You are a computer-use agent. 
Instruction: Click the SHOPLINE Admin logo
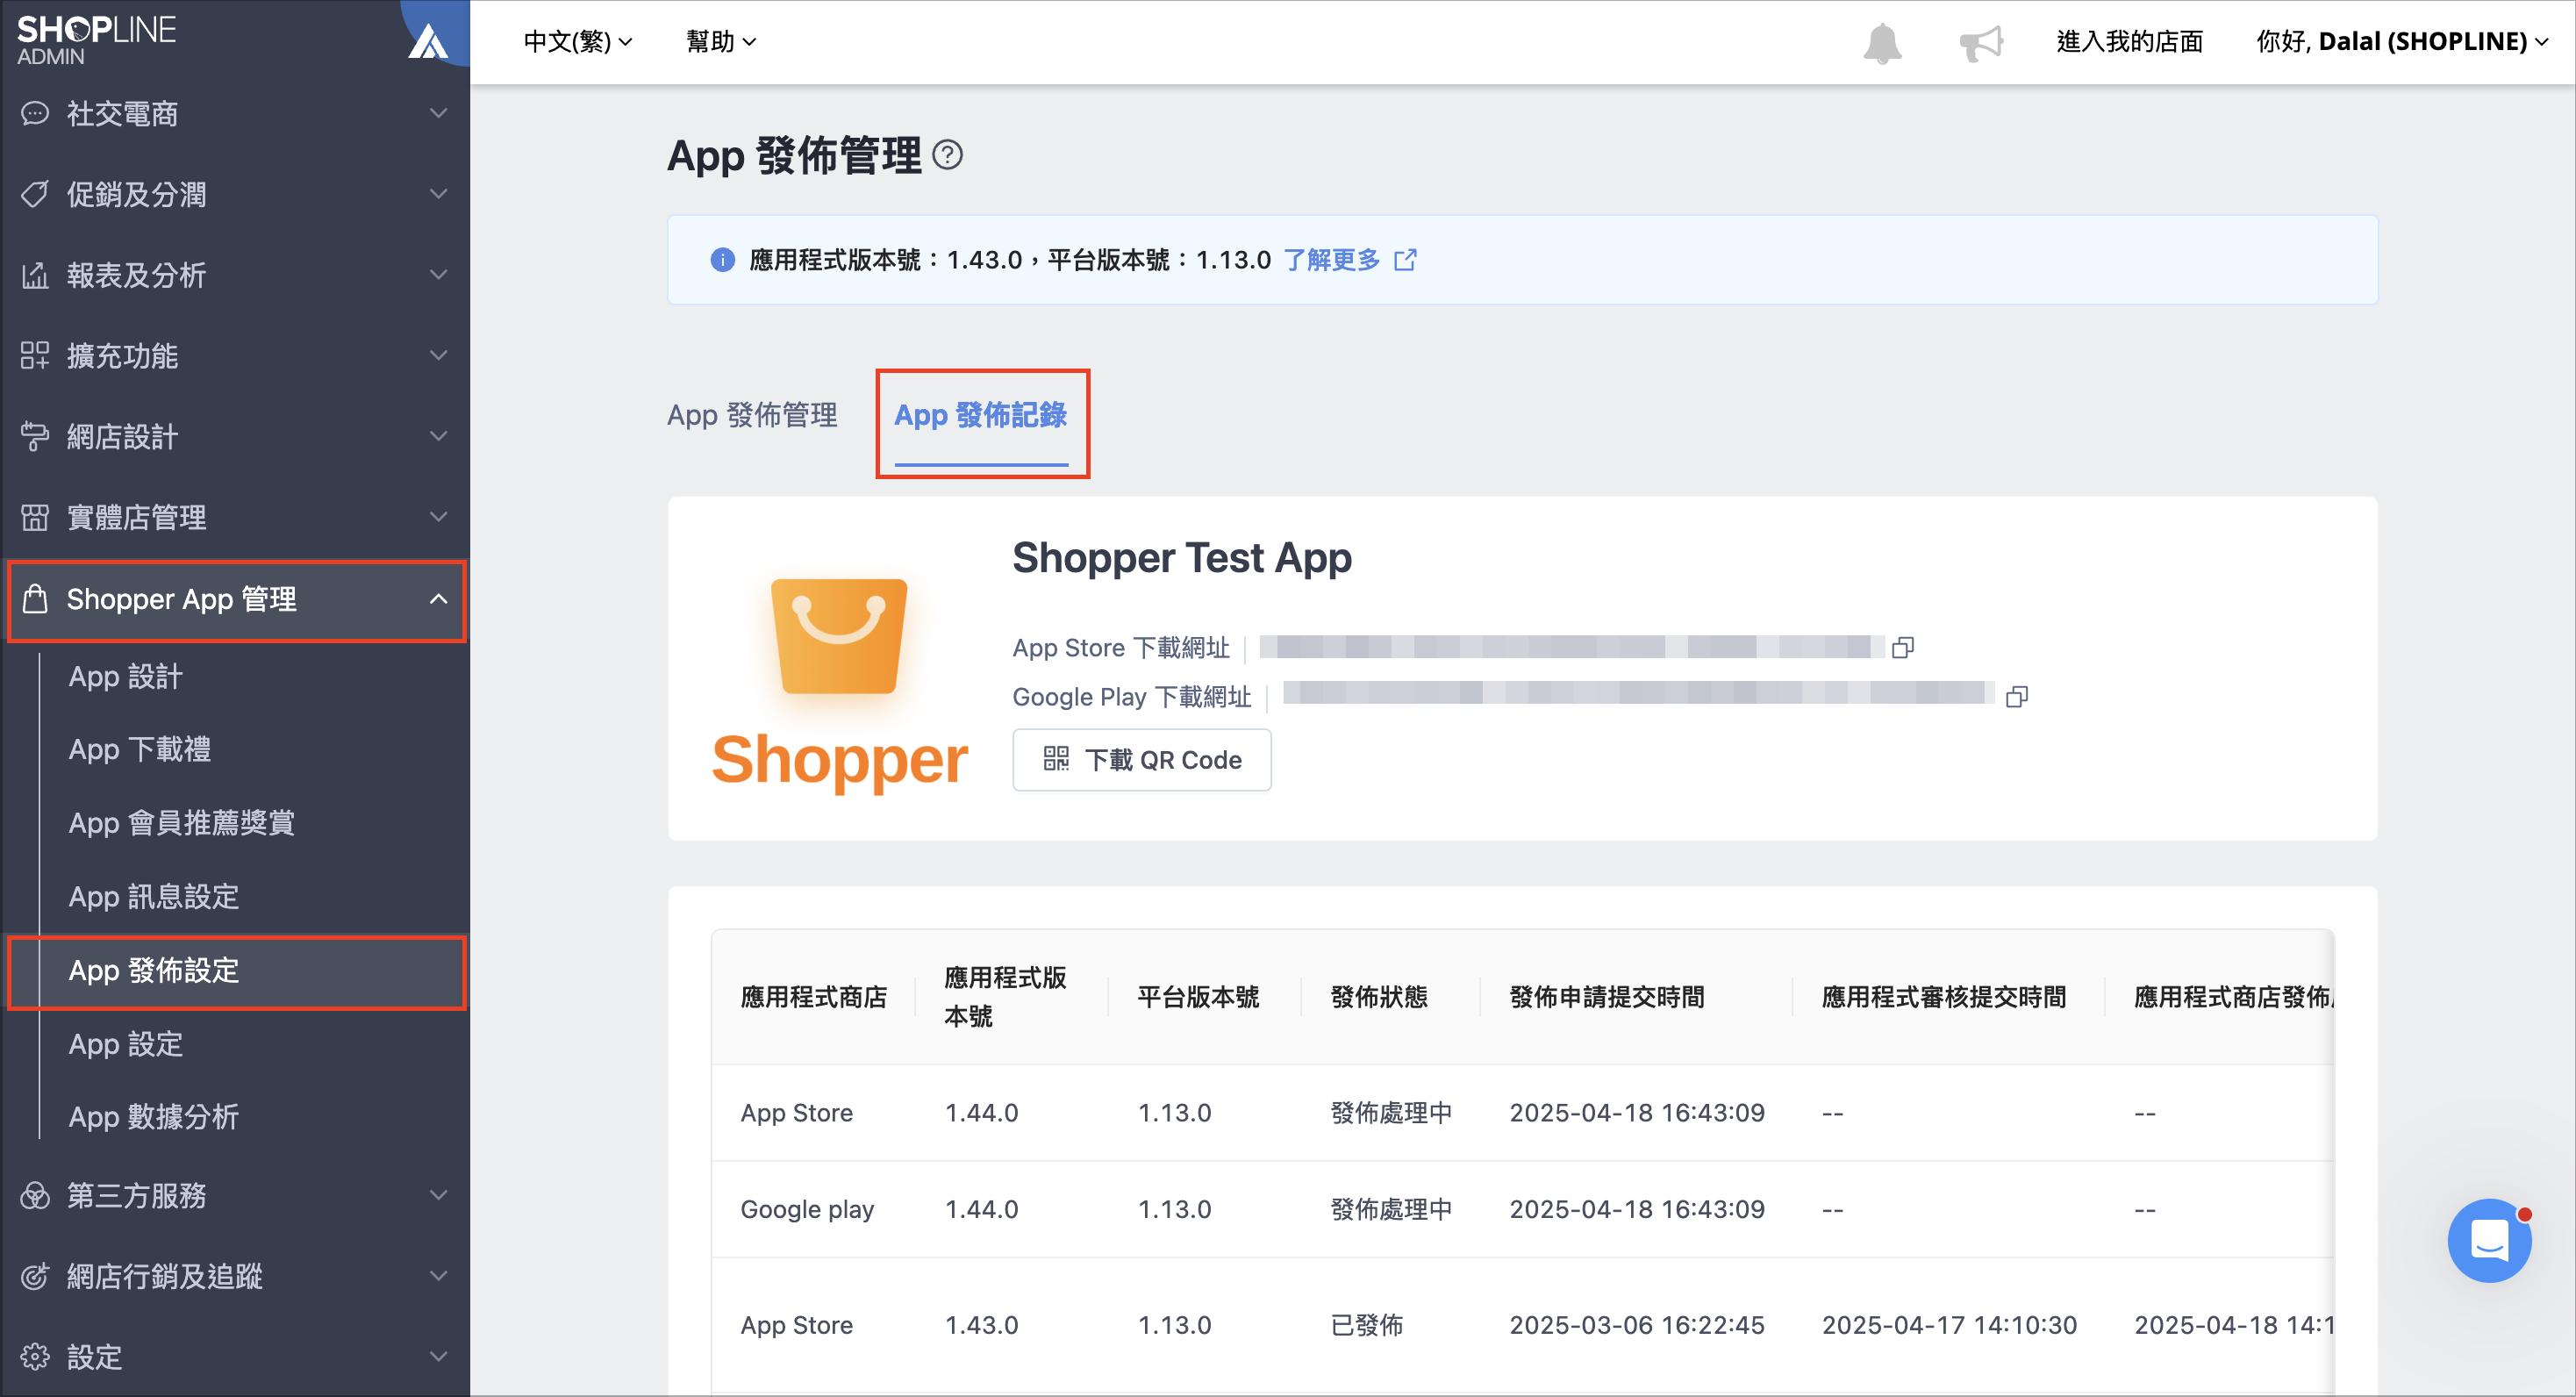point(96,40)
